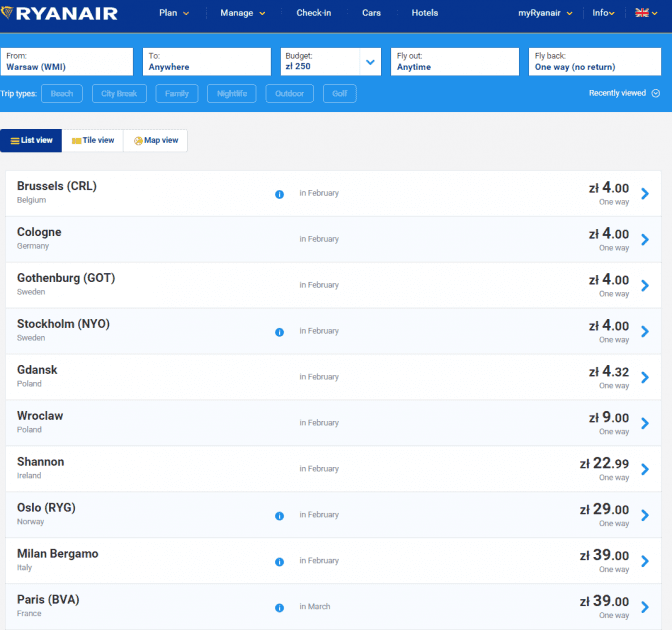Screen dimensions: 672x630
Task: Open Cologne fare with arrow icon
Action: pyautogui.click(x=645, y=240)
